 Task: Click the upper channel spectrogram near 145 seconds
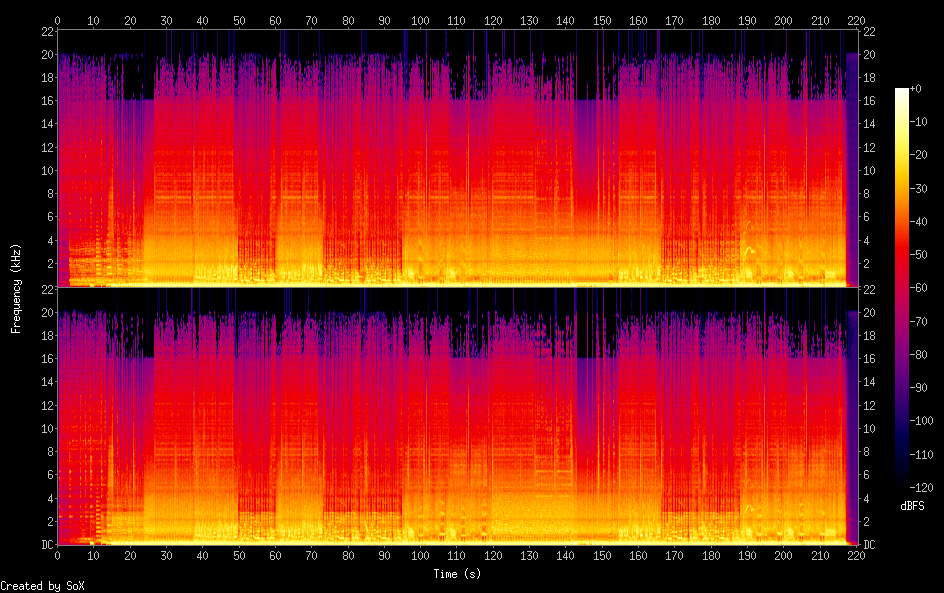point(583,158)
